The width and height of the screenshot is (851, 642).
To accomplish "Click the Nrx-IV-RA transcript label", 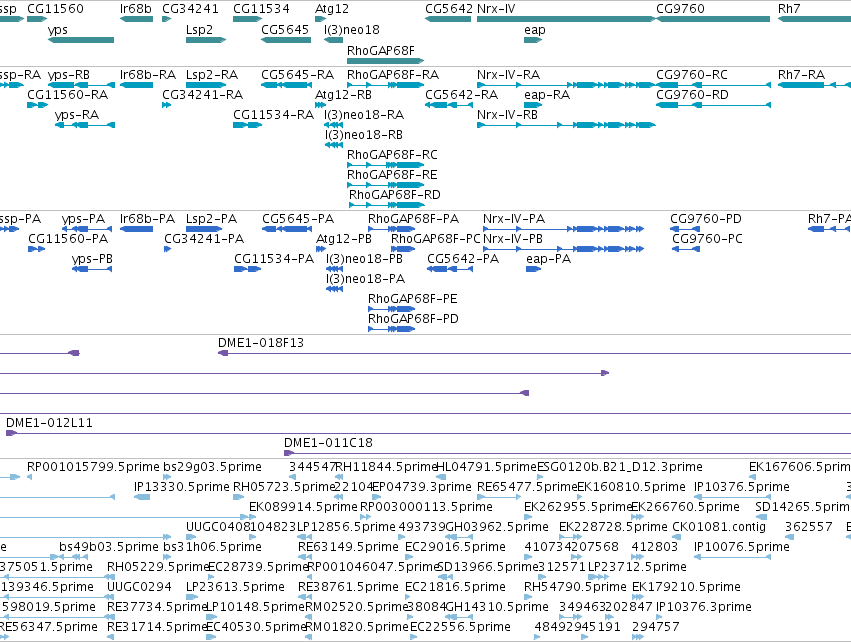I will pyautogui.click(x=509, y=74).
